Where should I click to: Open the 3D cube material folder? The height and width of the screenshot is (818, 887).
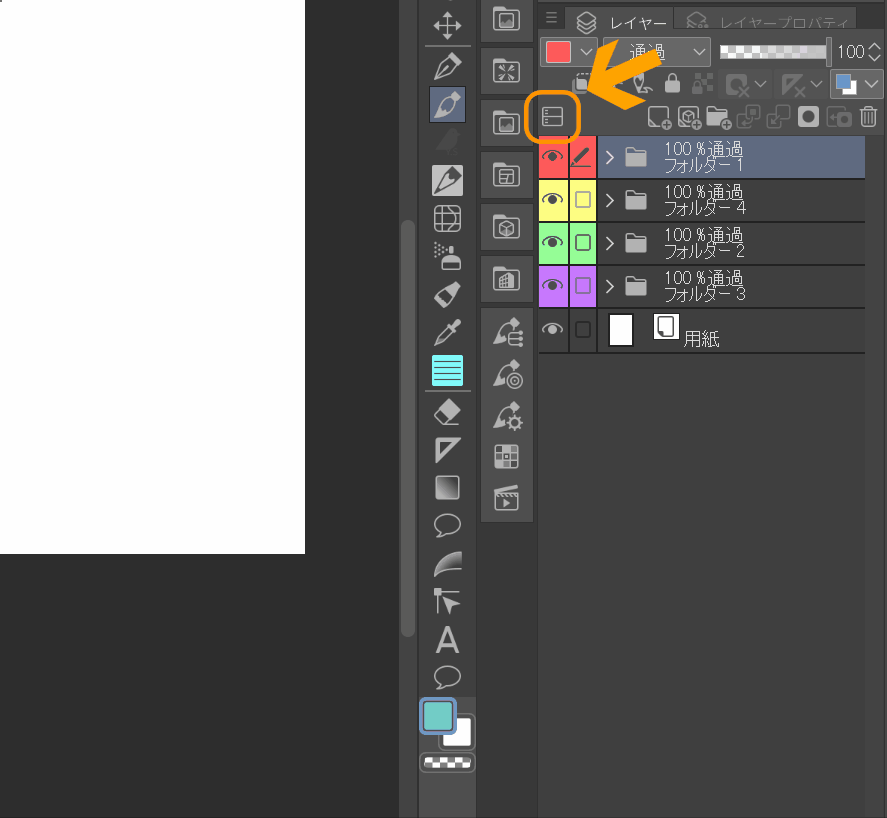(x=506, y=227)
